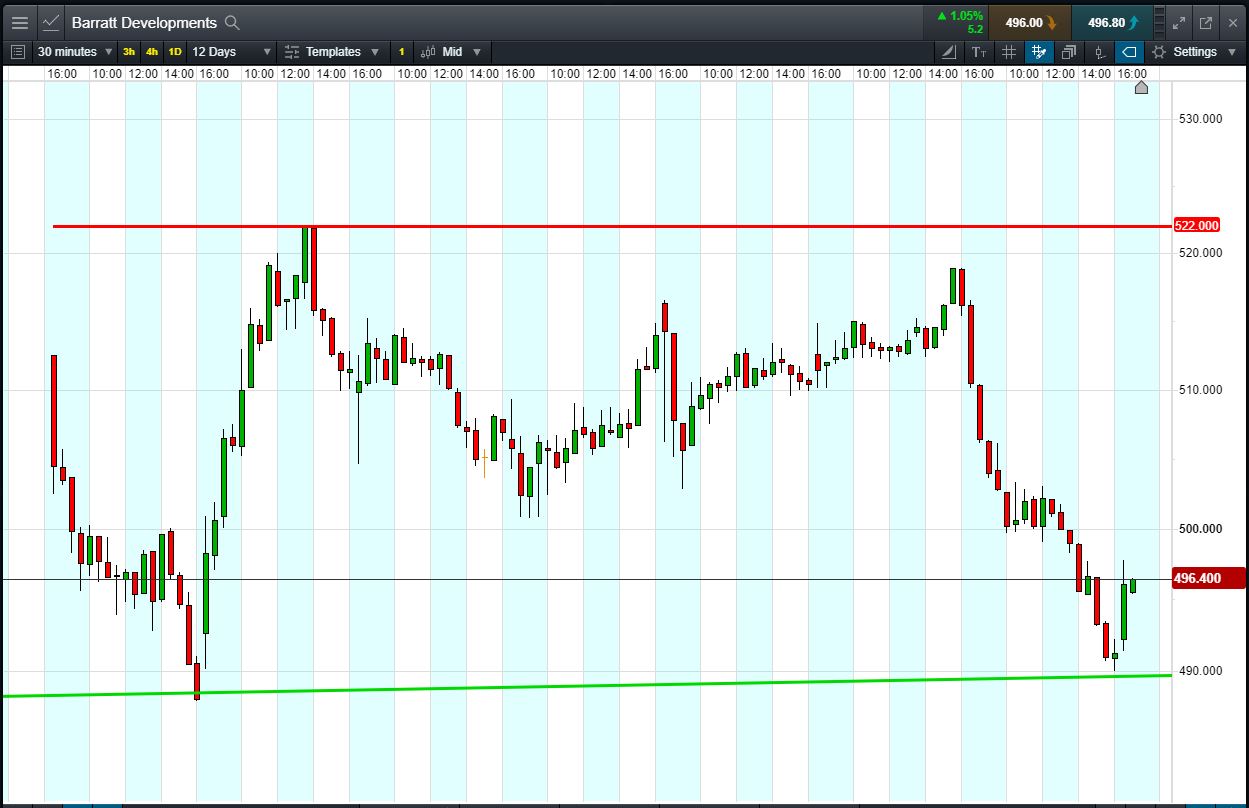Click the line chart icon beside the title
Screen dimensions: 1249x808
click(51, 22)
